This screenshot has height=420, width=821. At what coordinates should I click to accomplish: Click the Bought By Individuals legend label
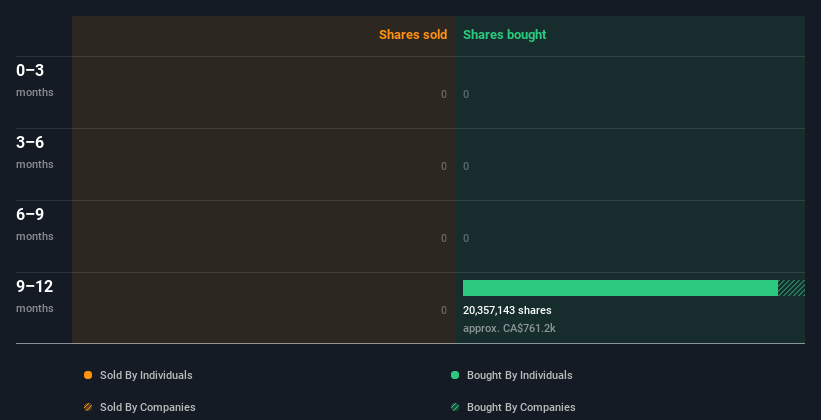519,375
